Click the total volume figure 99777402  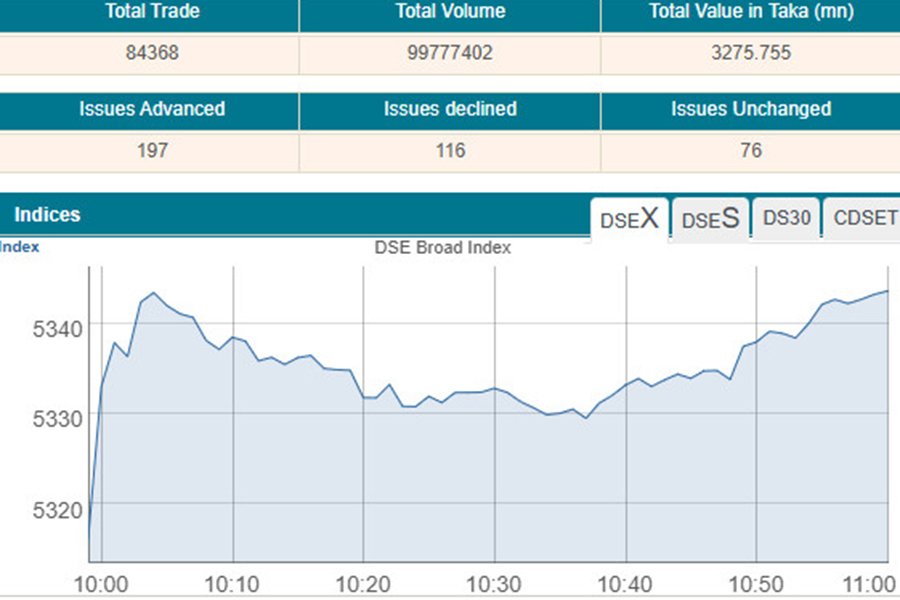[450, 53]
